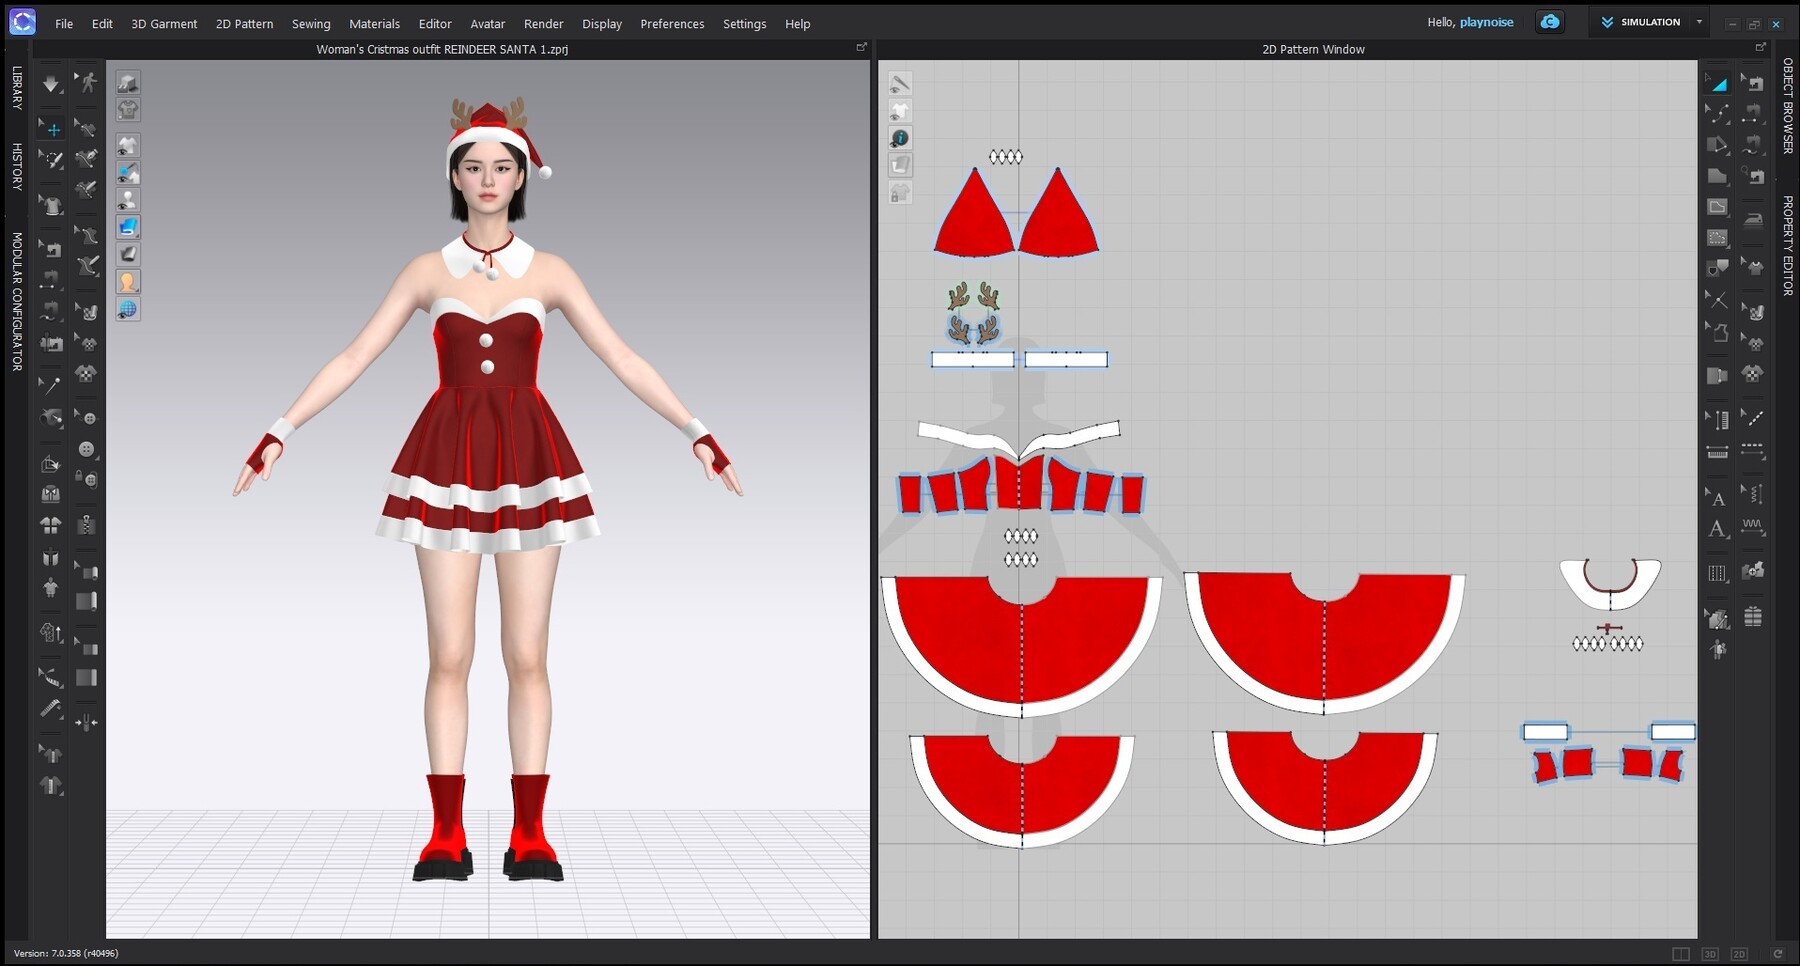The image size is (1800, 966).
Task: Select the Zipper tool
Action: [87, 519]
